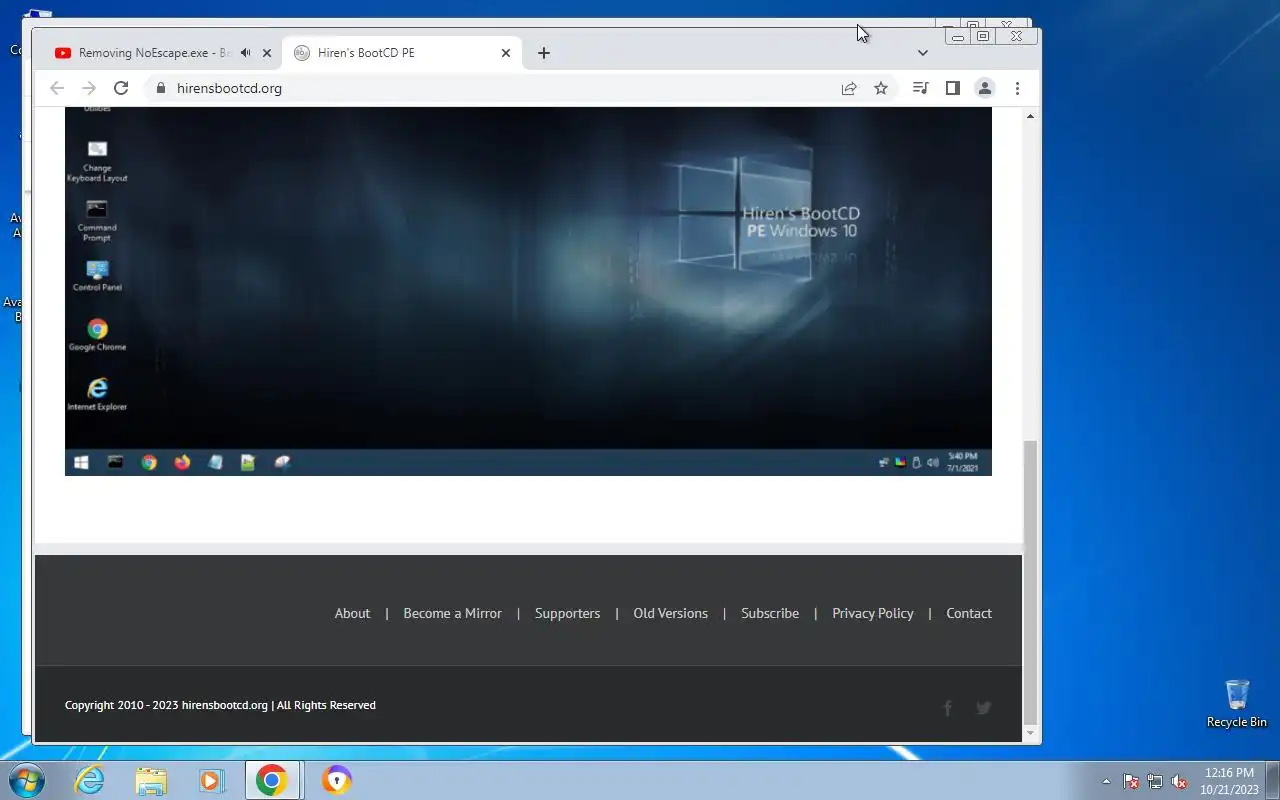Open the Old Versions link
1280x800 pixels.
pos(670,613)
